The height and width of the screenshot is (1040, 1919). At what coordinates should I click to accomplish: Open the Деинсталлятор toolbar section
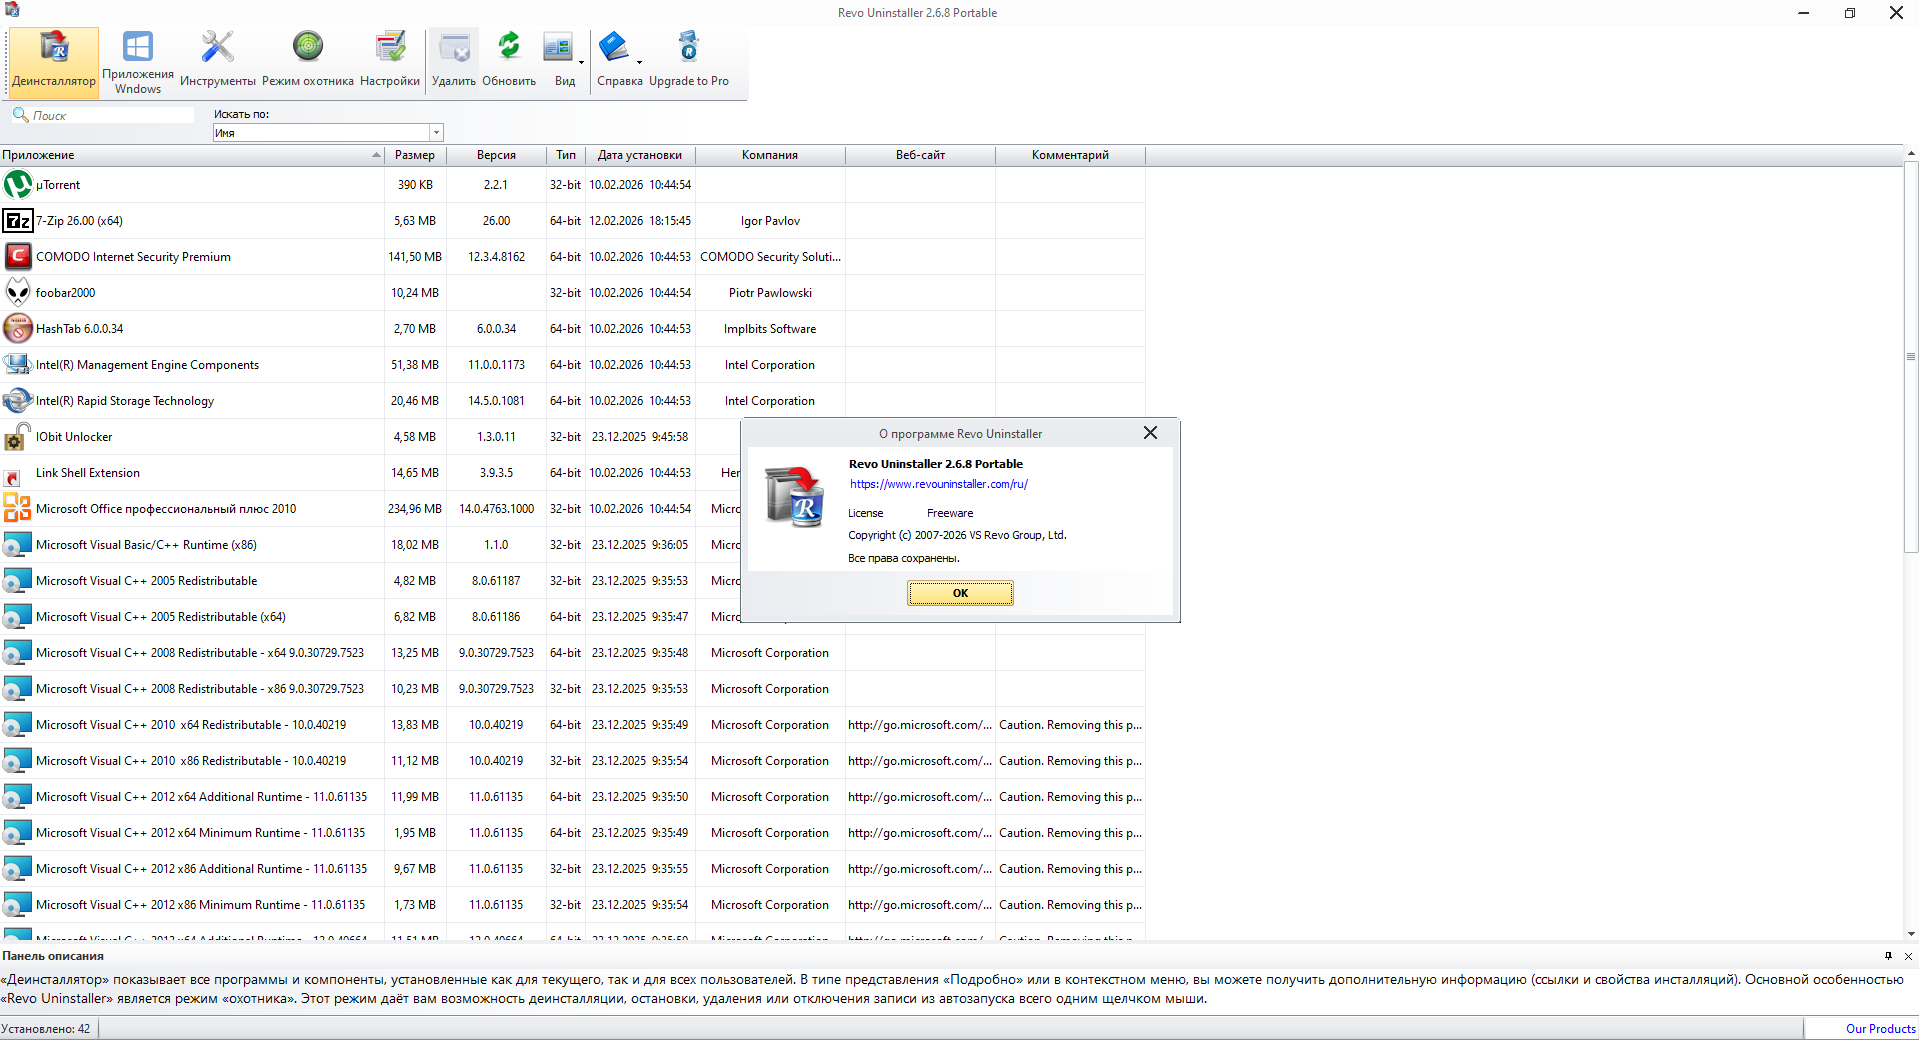[x=54, y=60]
